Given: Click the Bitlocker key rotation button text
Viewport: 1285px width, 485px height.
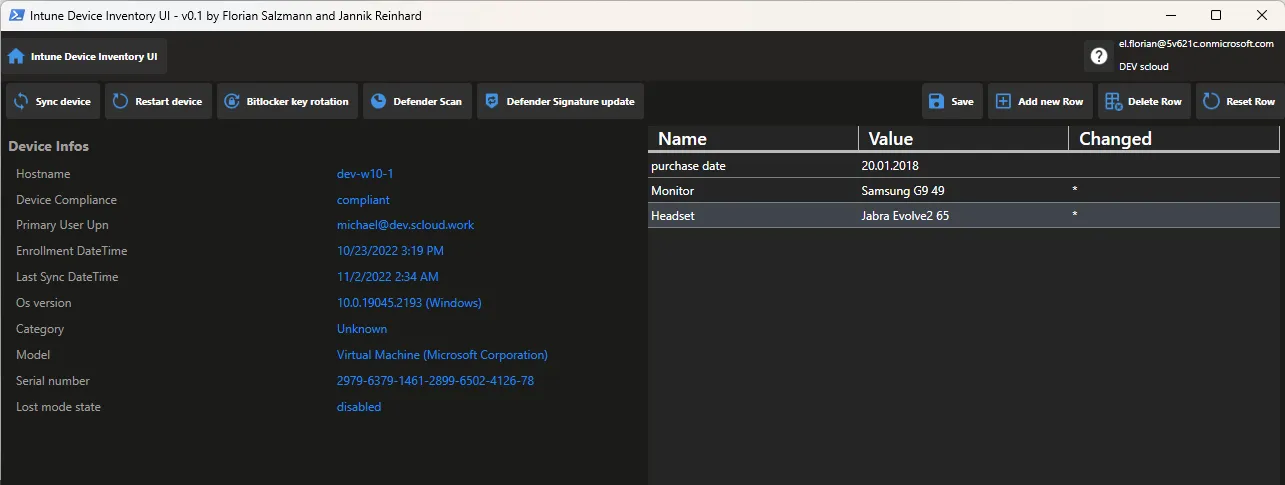Looking at the screenshot, I should pyautogui.click(x=298, y=102).
